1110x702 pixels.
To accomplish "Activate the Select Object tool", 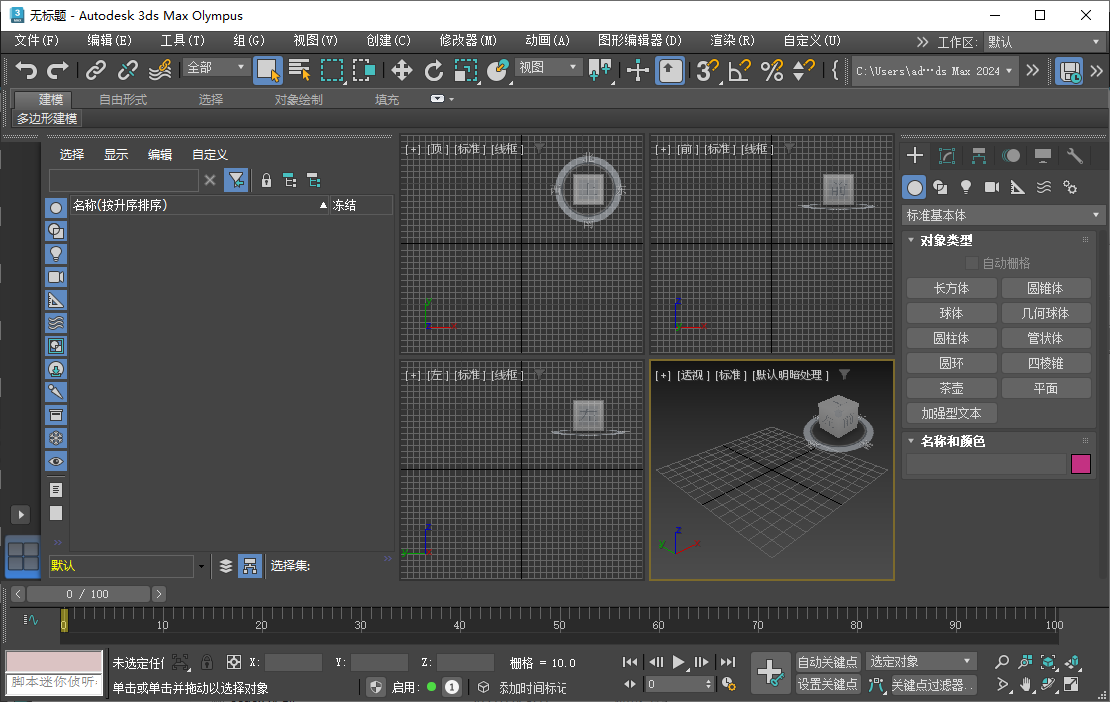I will pyautogui.click(x=268, y=70).
